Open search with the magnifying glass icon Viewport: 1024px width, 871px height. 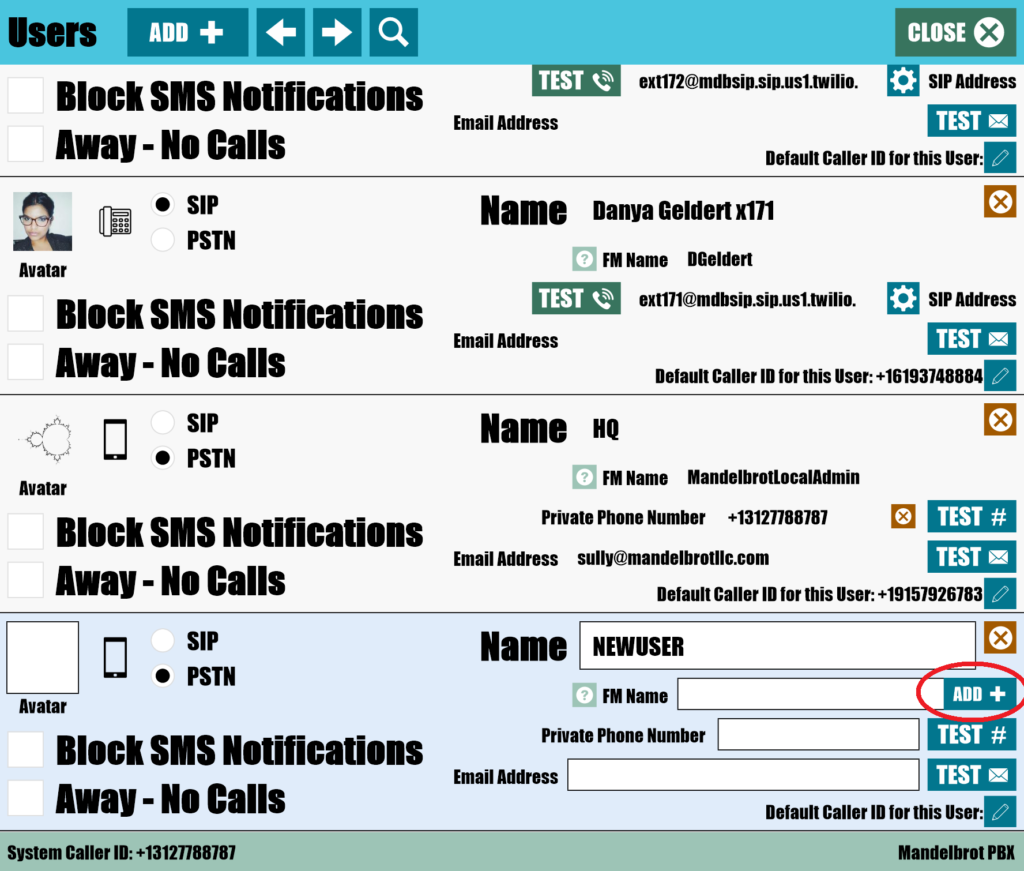click(x=393, y=32)
